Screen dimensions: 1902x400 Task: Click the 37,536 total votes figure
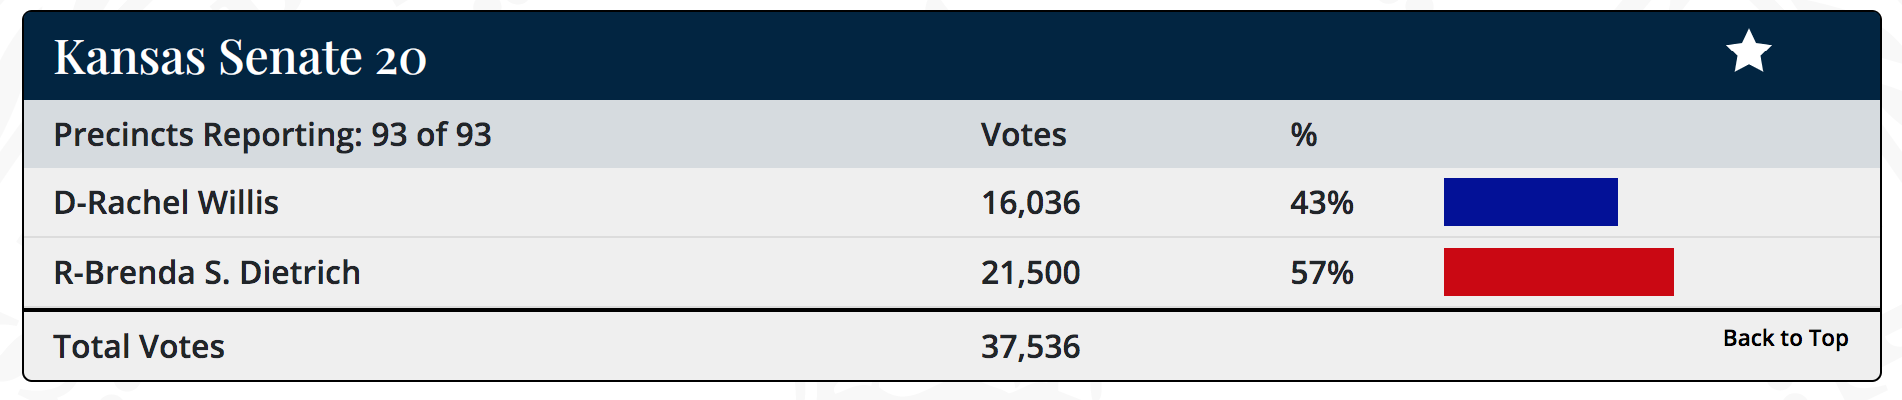(1030, 347)
